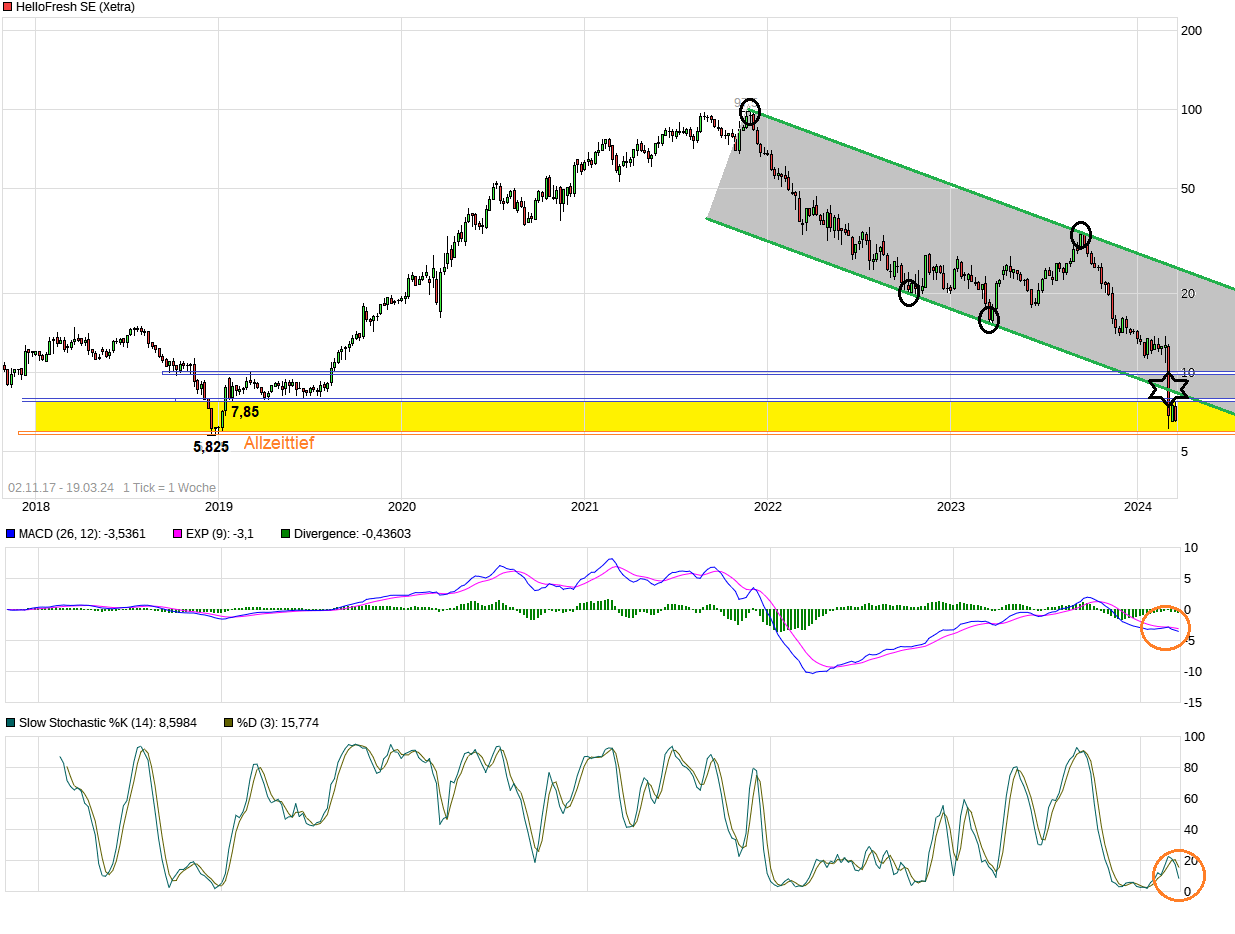Click the 200 value on the price axis

click(1192, 31)
